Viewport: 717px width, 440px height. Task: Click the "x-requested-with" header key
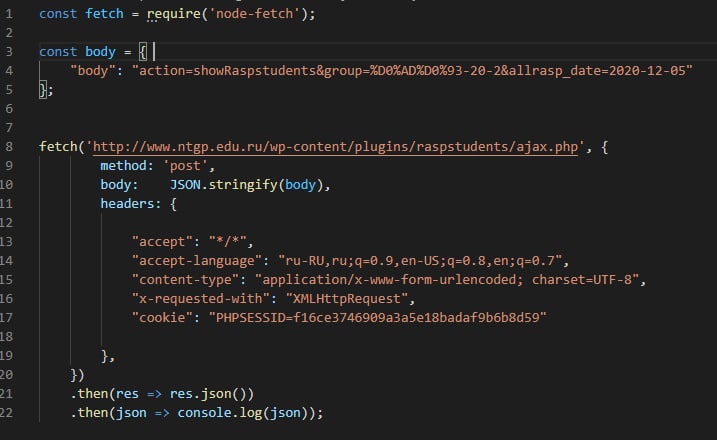(200, 299)
